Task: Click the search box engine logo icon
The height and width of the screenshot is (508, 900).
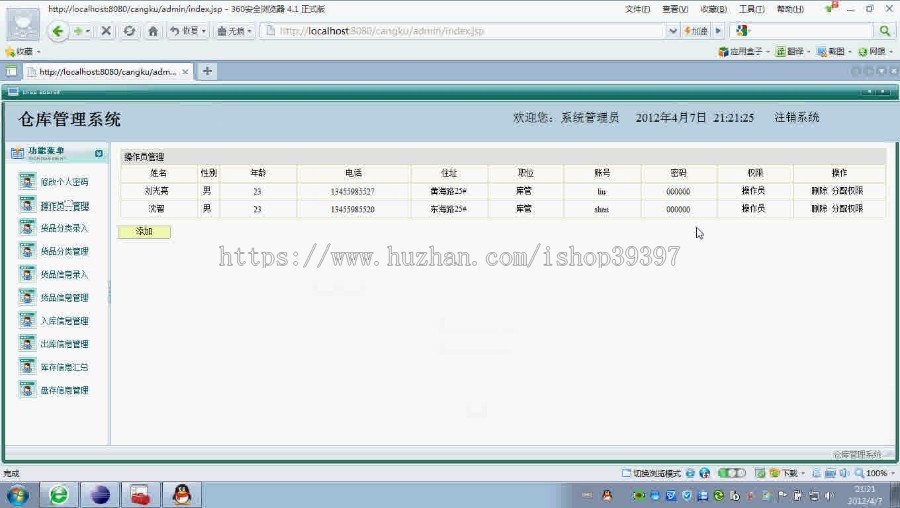Action: tap(742, 30)
